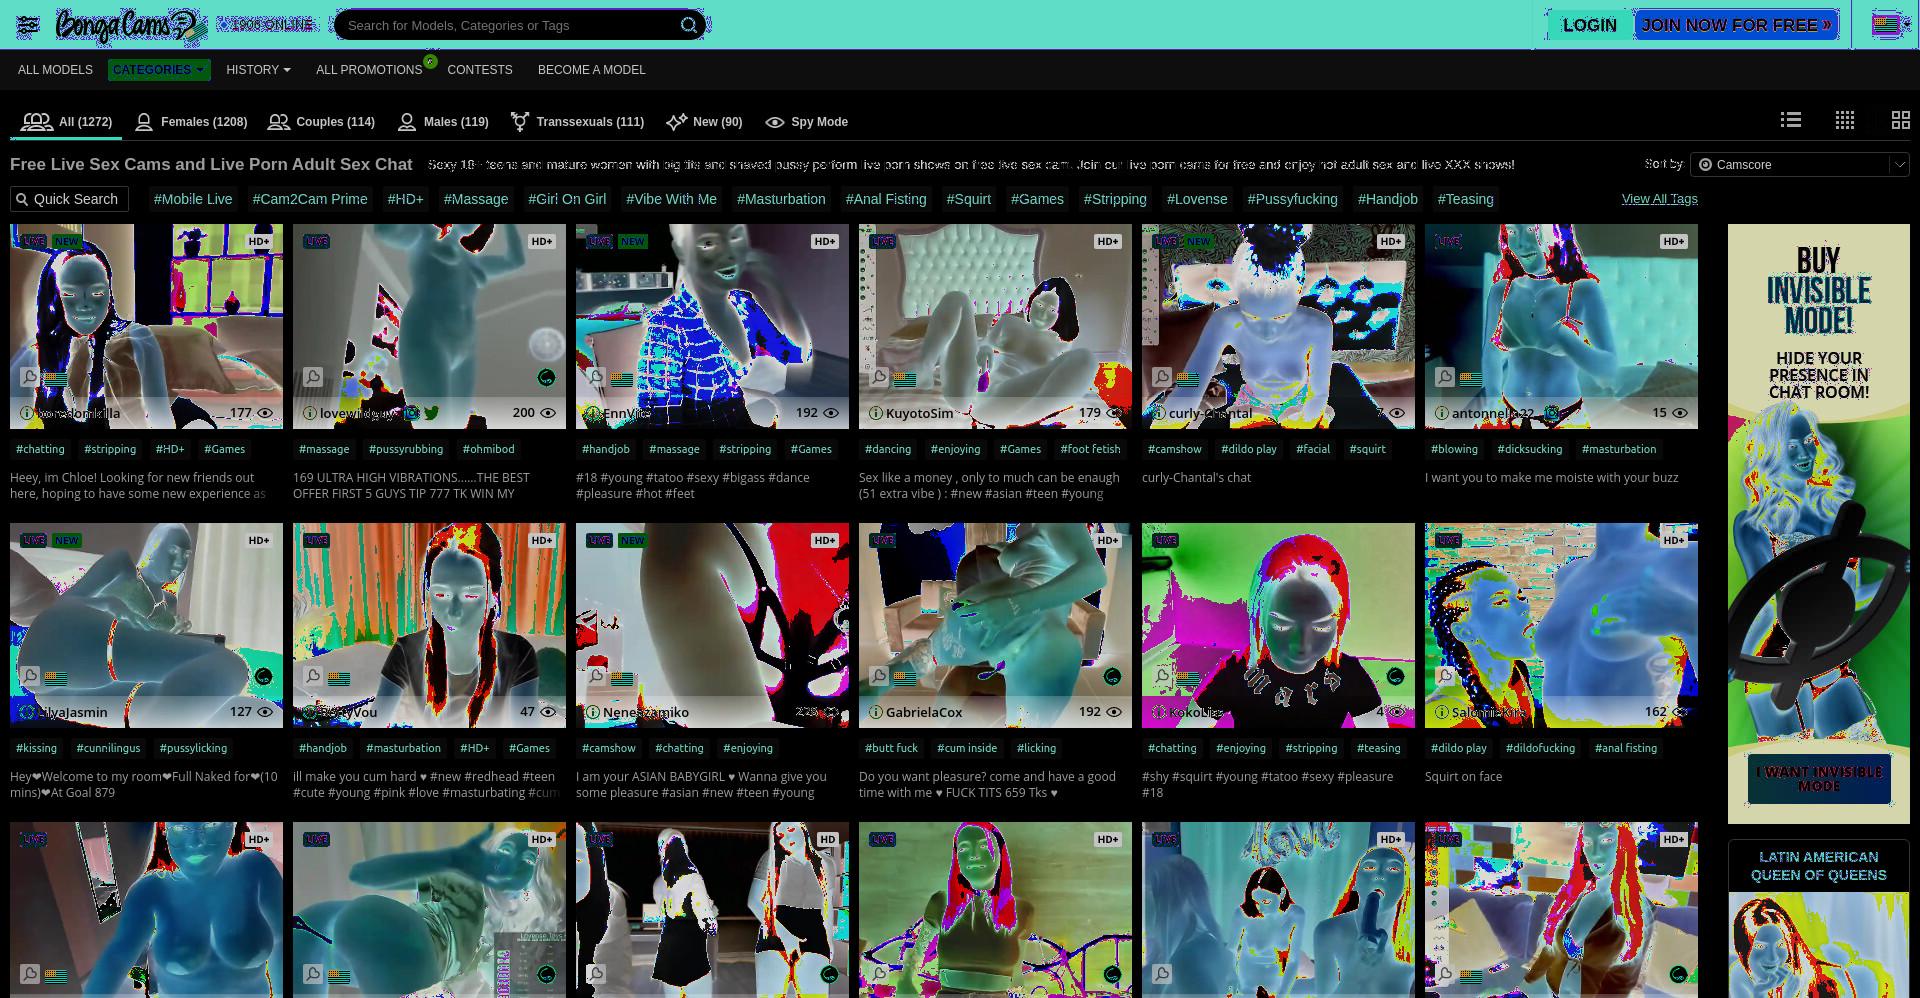Open the hamburger main menu

tap(28, 25)
